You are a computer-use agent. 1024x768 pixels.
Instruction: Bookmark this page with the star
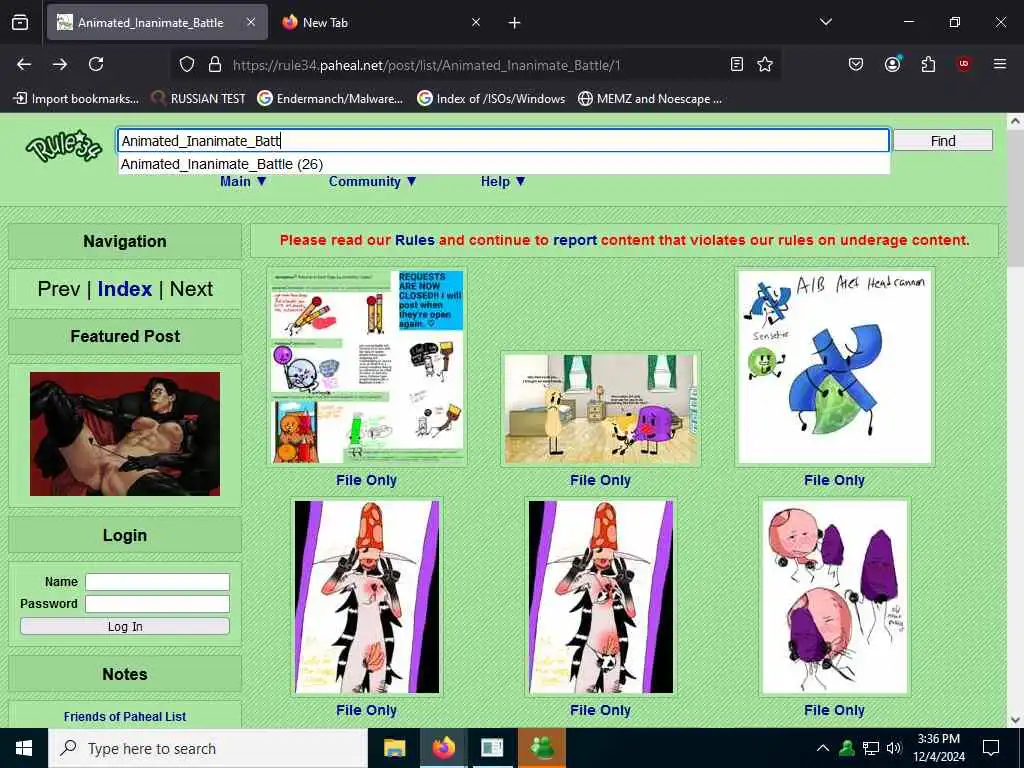(x=765, y=64)
